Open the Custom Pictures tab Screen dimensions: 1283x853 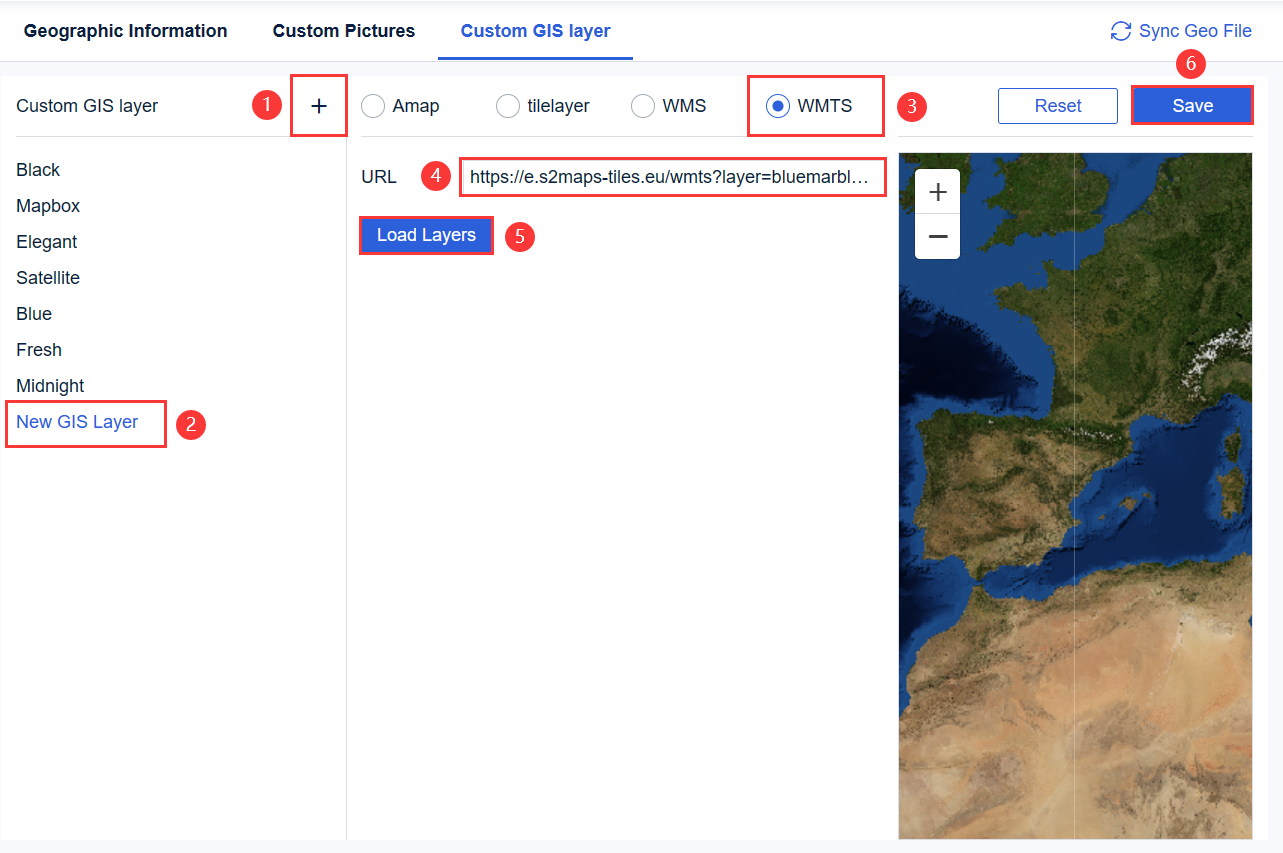343,30
